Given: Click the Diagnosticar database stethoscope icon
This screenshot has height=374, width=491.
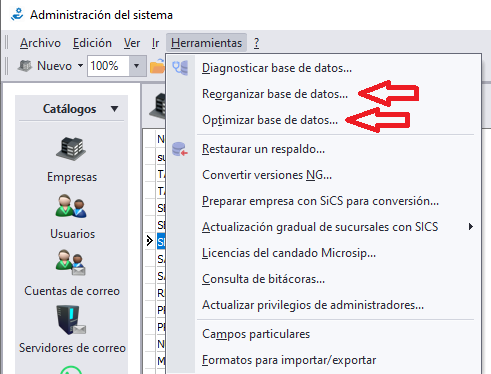Looking at the screenshot, I should pos(180,68).
